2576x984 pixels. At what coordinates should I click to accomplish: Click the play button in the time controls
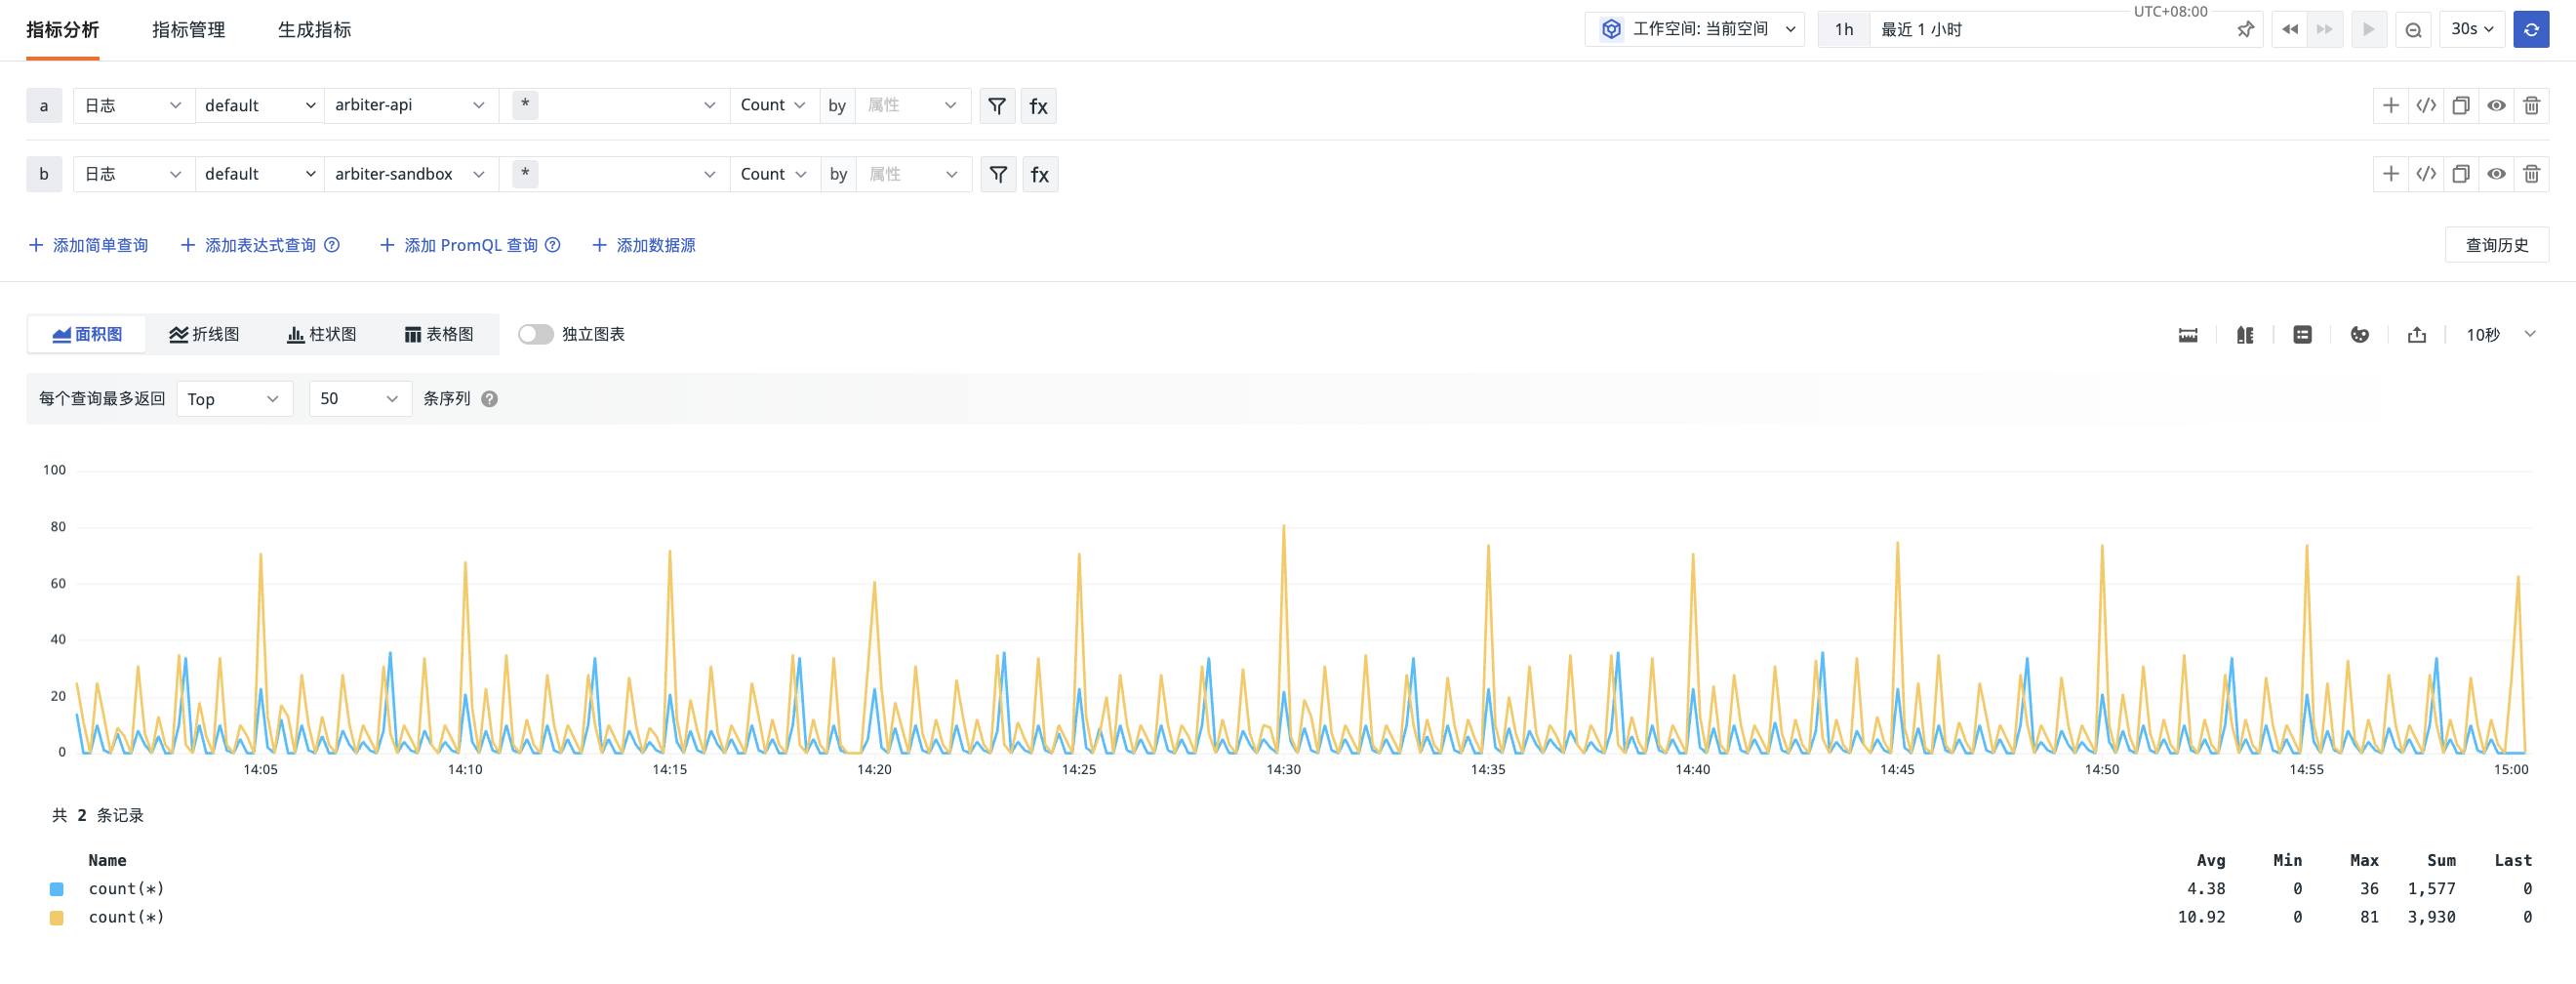2369,29
